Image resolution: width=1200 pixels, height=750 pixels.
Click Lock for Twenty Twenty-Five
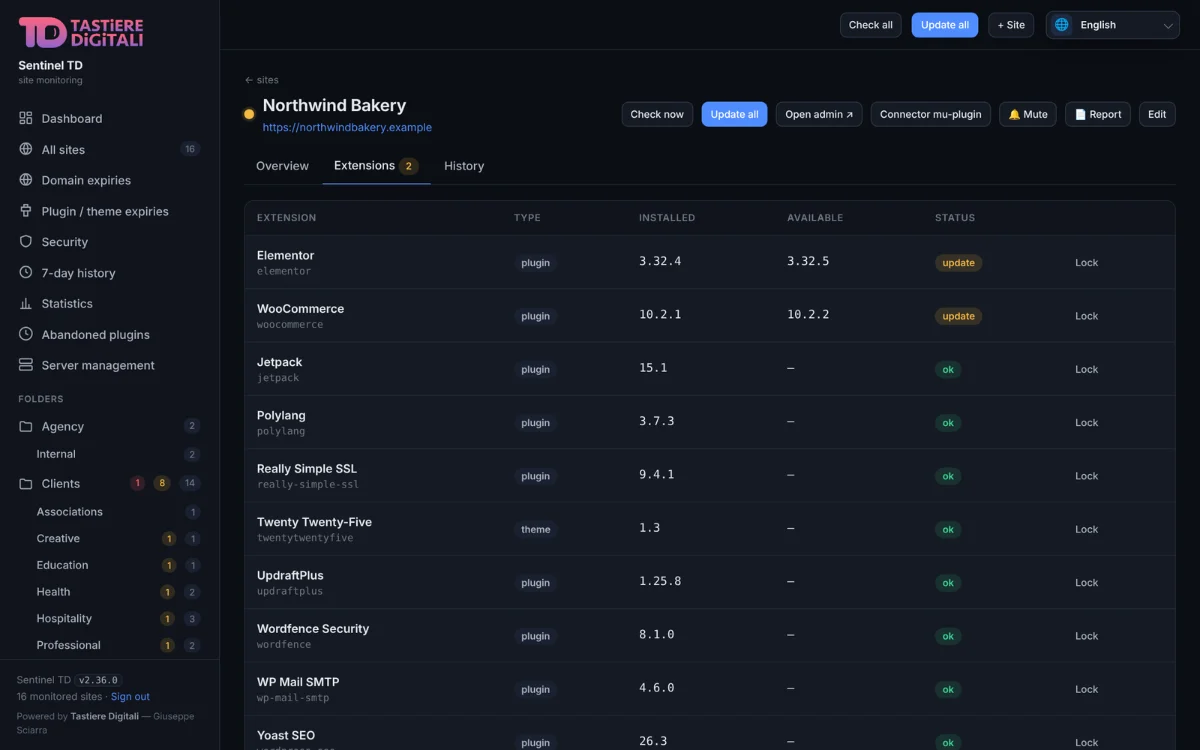(x=1086, y=529)
